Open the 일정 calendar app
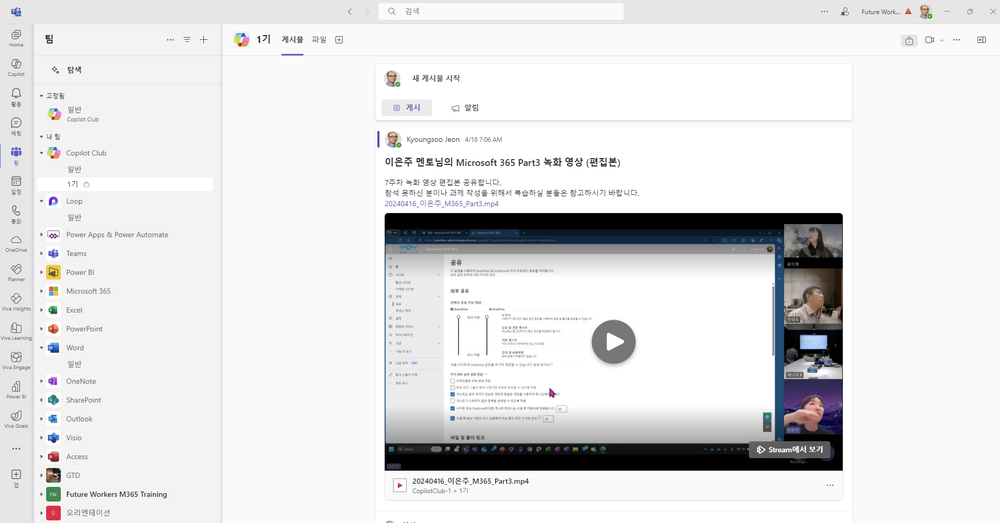 16,183
